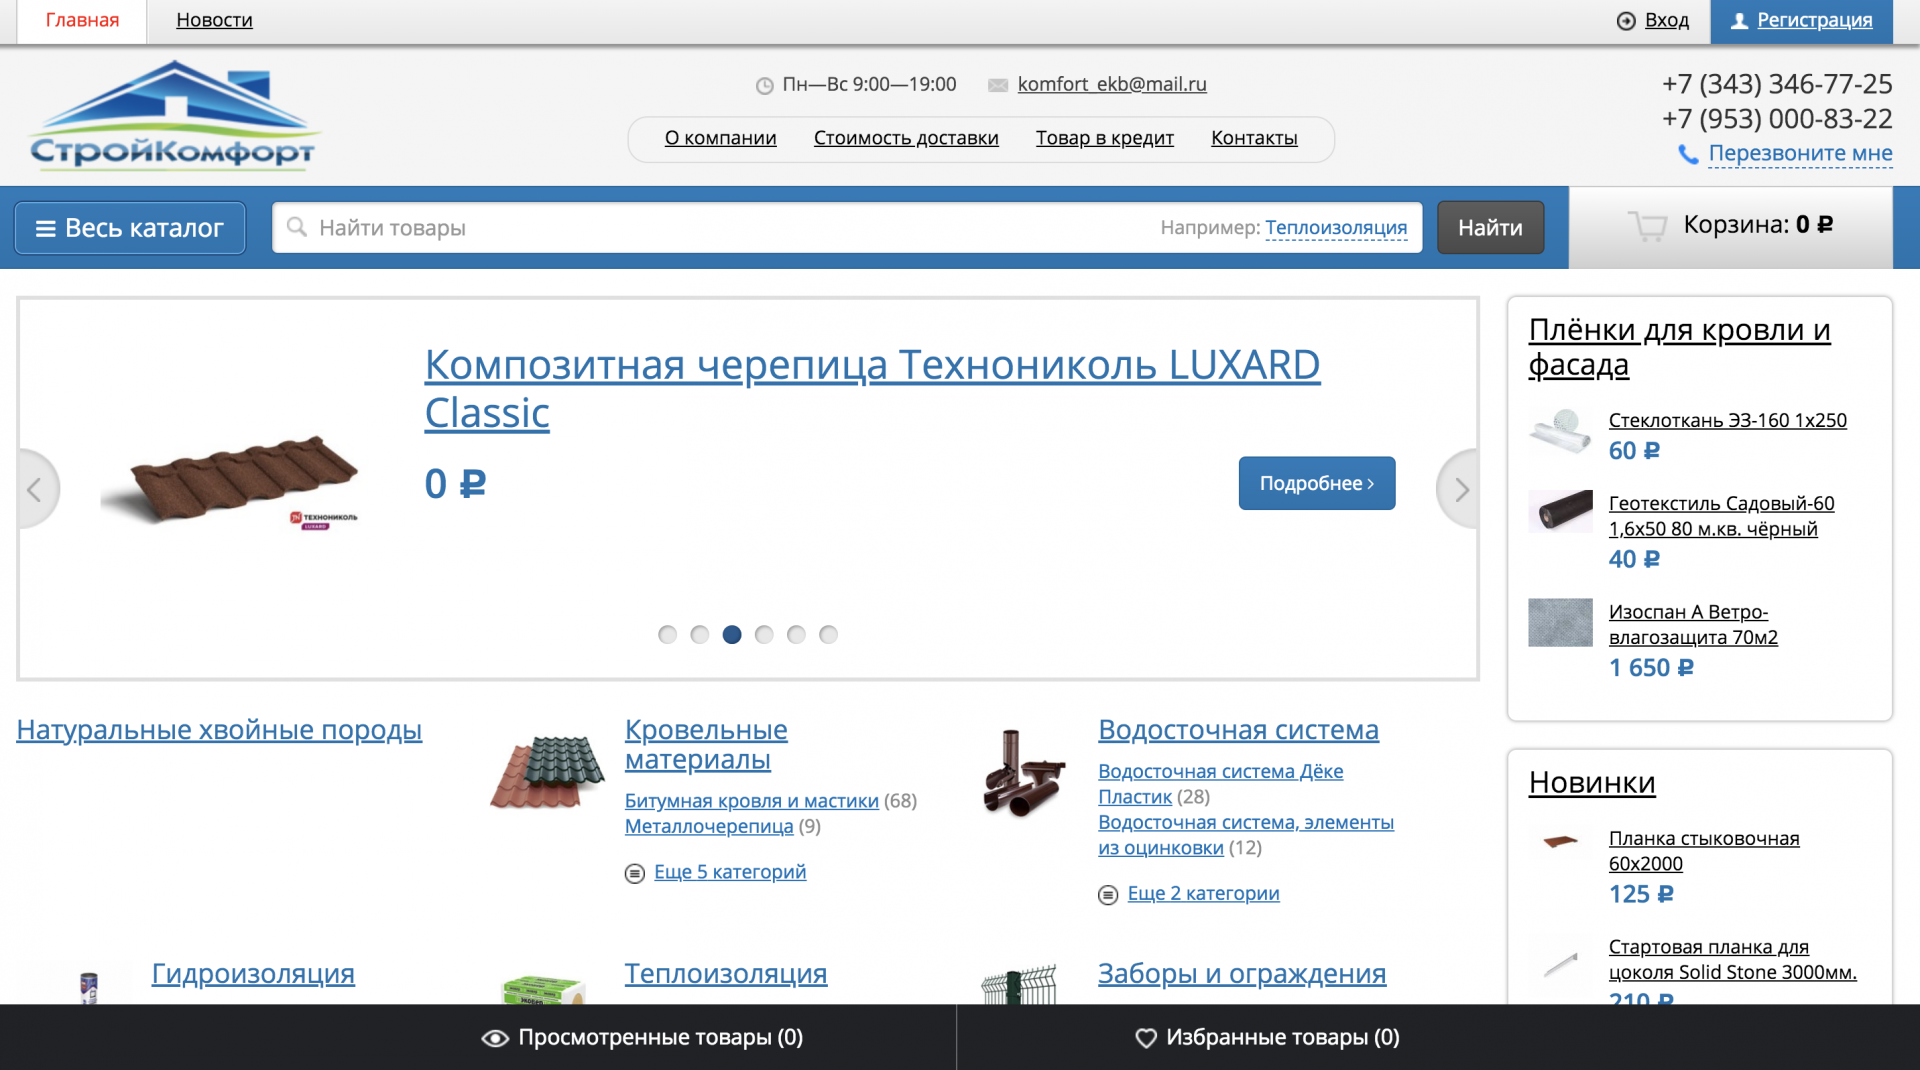Switch to the Новости tab
The width and height of the screenshot is (1920, 1070).
click(x=213, y=19)
